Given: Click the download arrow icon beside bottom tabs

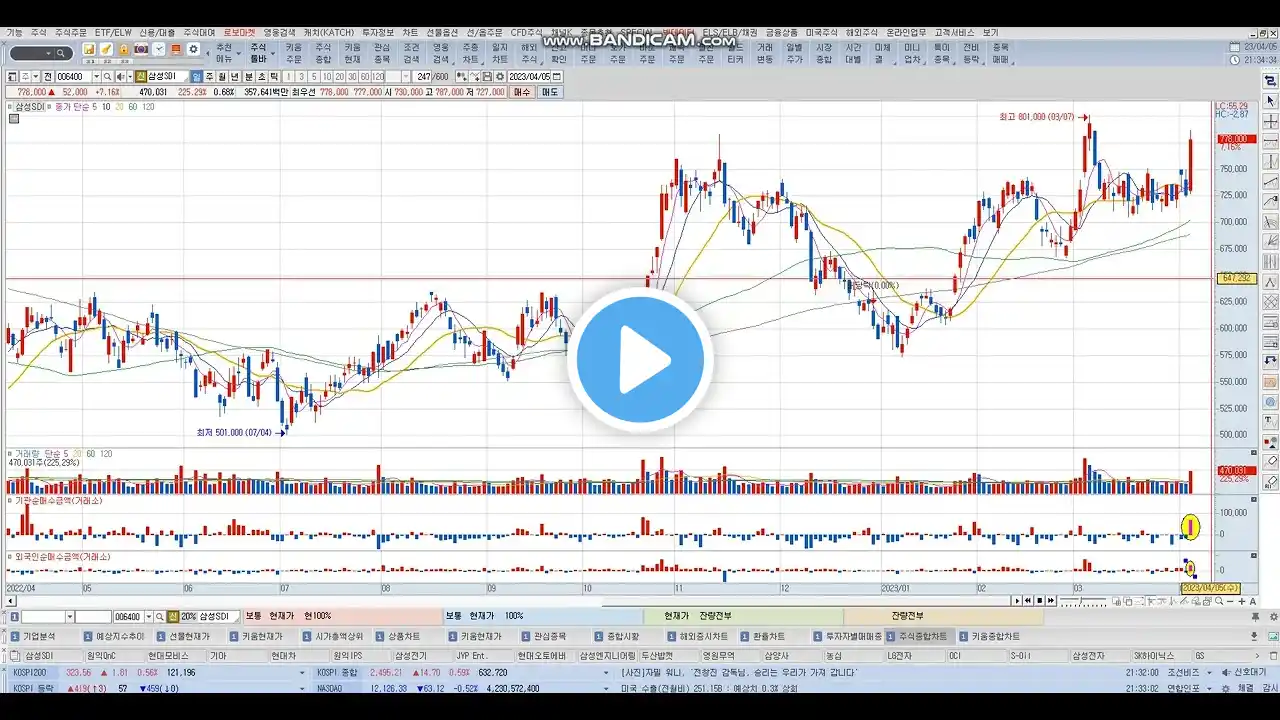Looking at the screenshot, I should [1254, 636].
